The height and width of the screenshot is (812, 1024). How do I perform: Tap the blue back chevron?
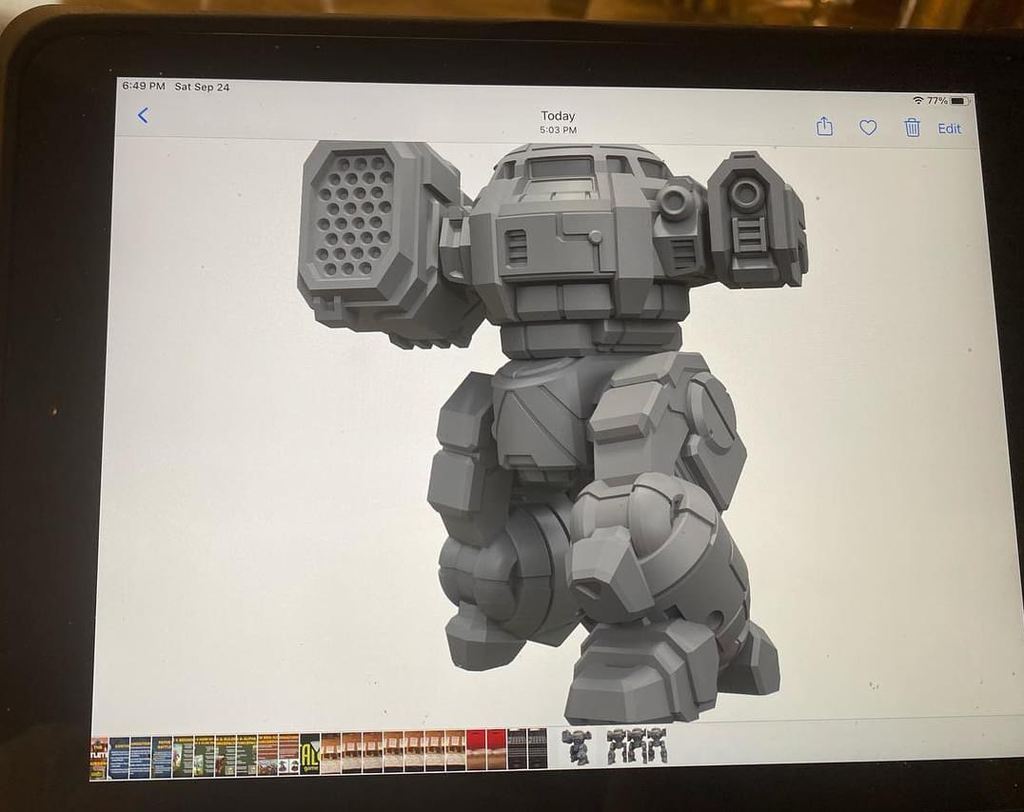tap(143, 116)
